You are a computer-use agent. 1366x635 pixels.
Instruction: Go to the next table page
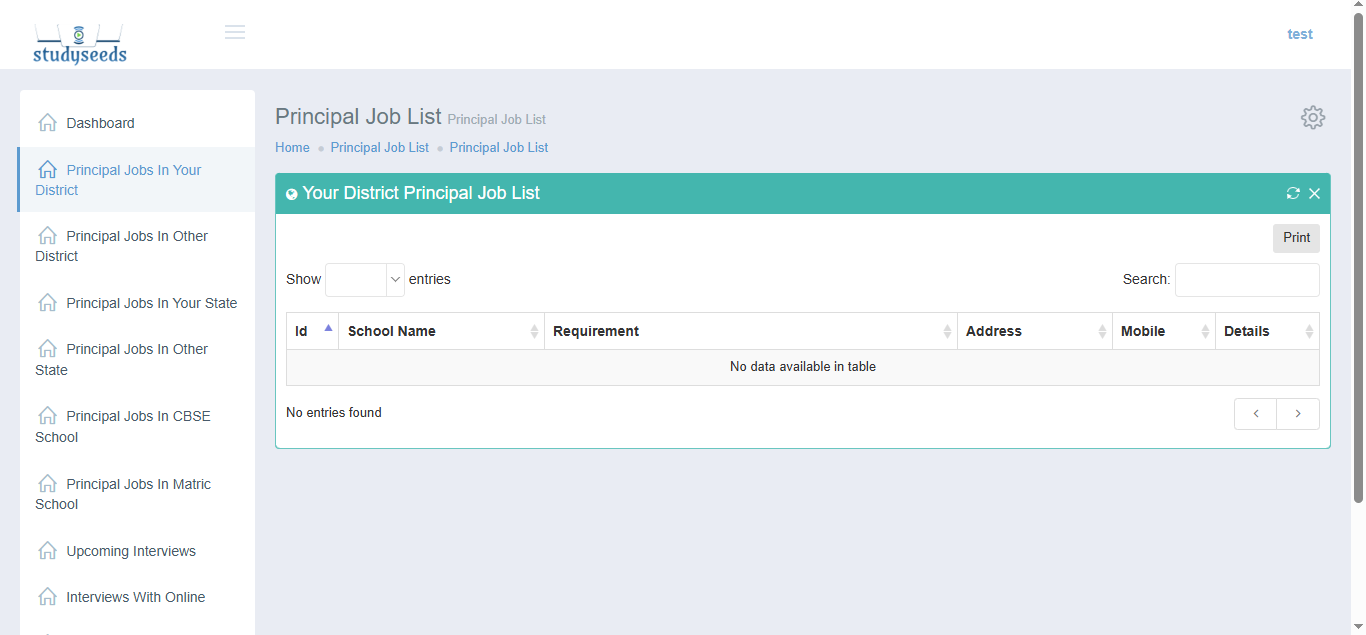click(1298, 414)
